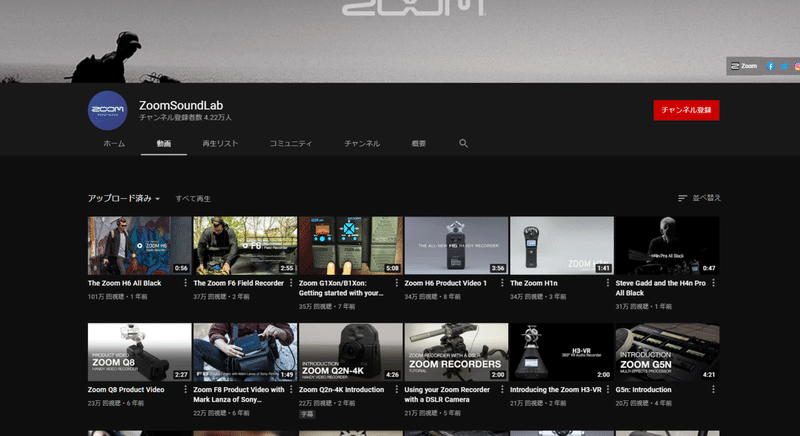The height and width of the screenshot is (436, 800).
Task: Select the 動画 tab
Action: point(164,144)
